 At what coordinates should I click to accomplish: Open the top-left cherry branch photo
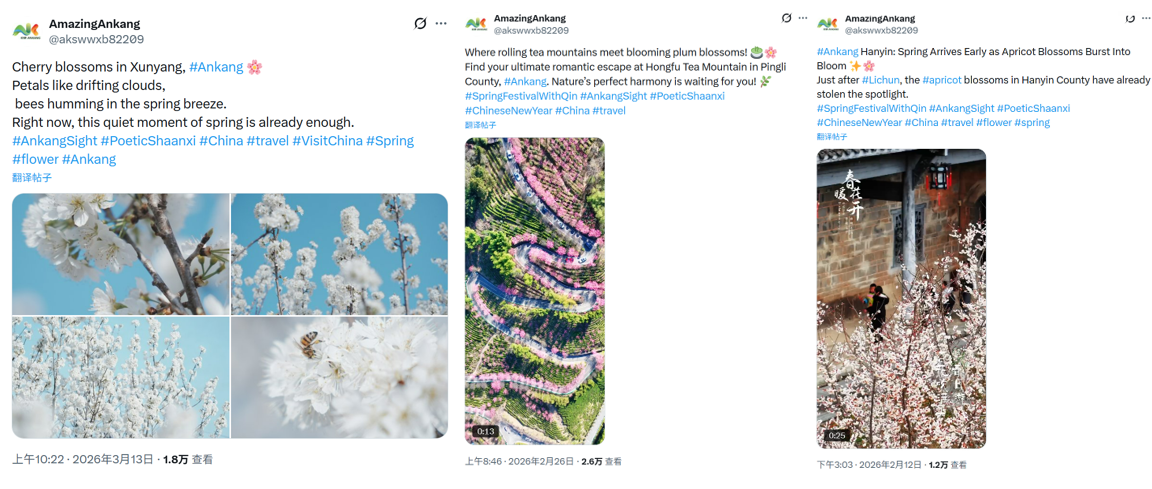click(120, 254)
